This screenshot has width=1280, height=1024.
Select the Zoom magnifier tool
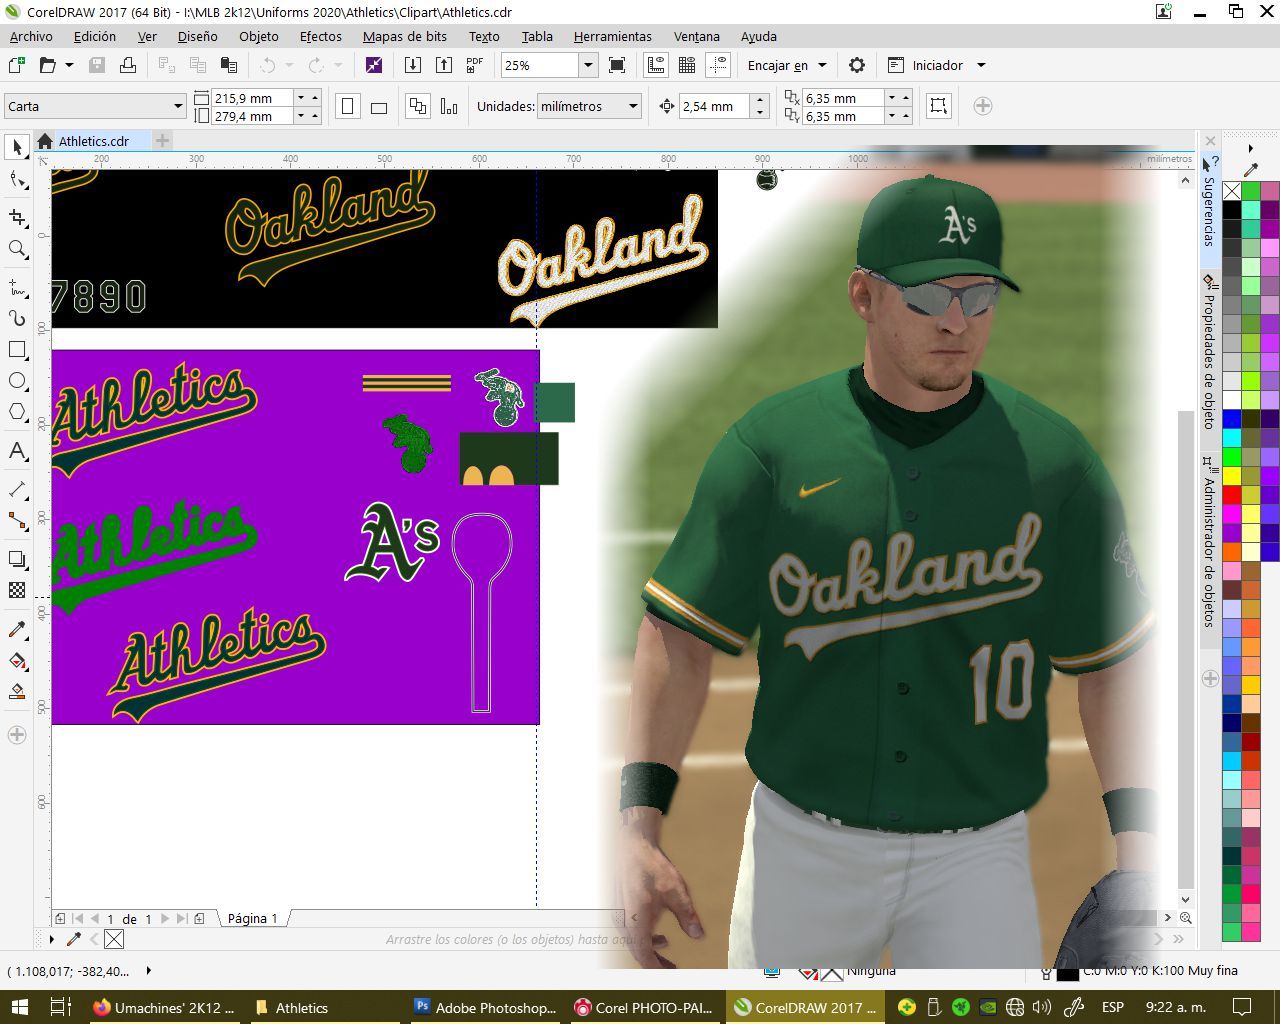click(x=17, y=249)
